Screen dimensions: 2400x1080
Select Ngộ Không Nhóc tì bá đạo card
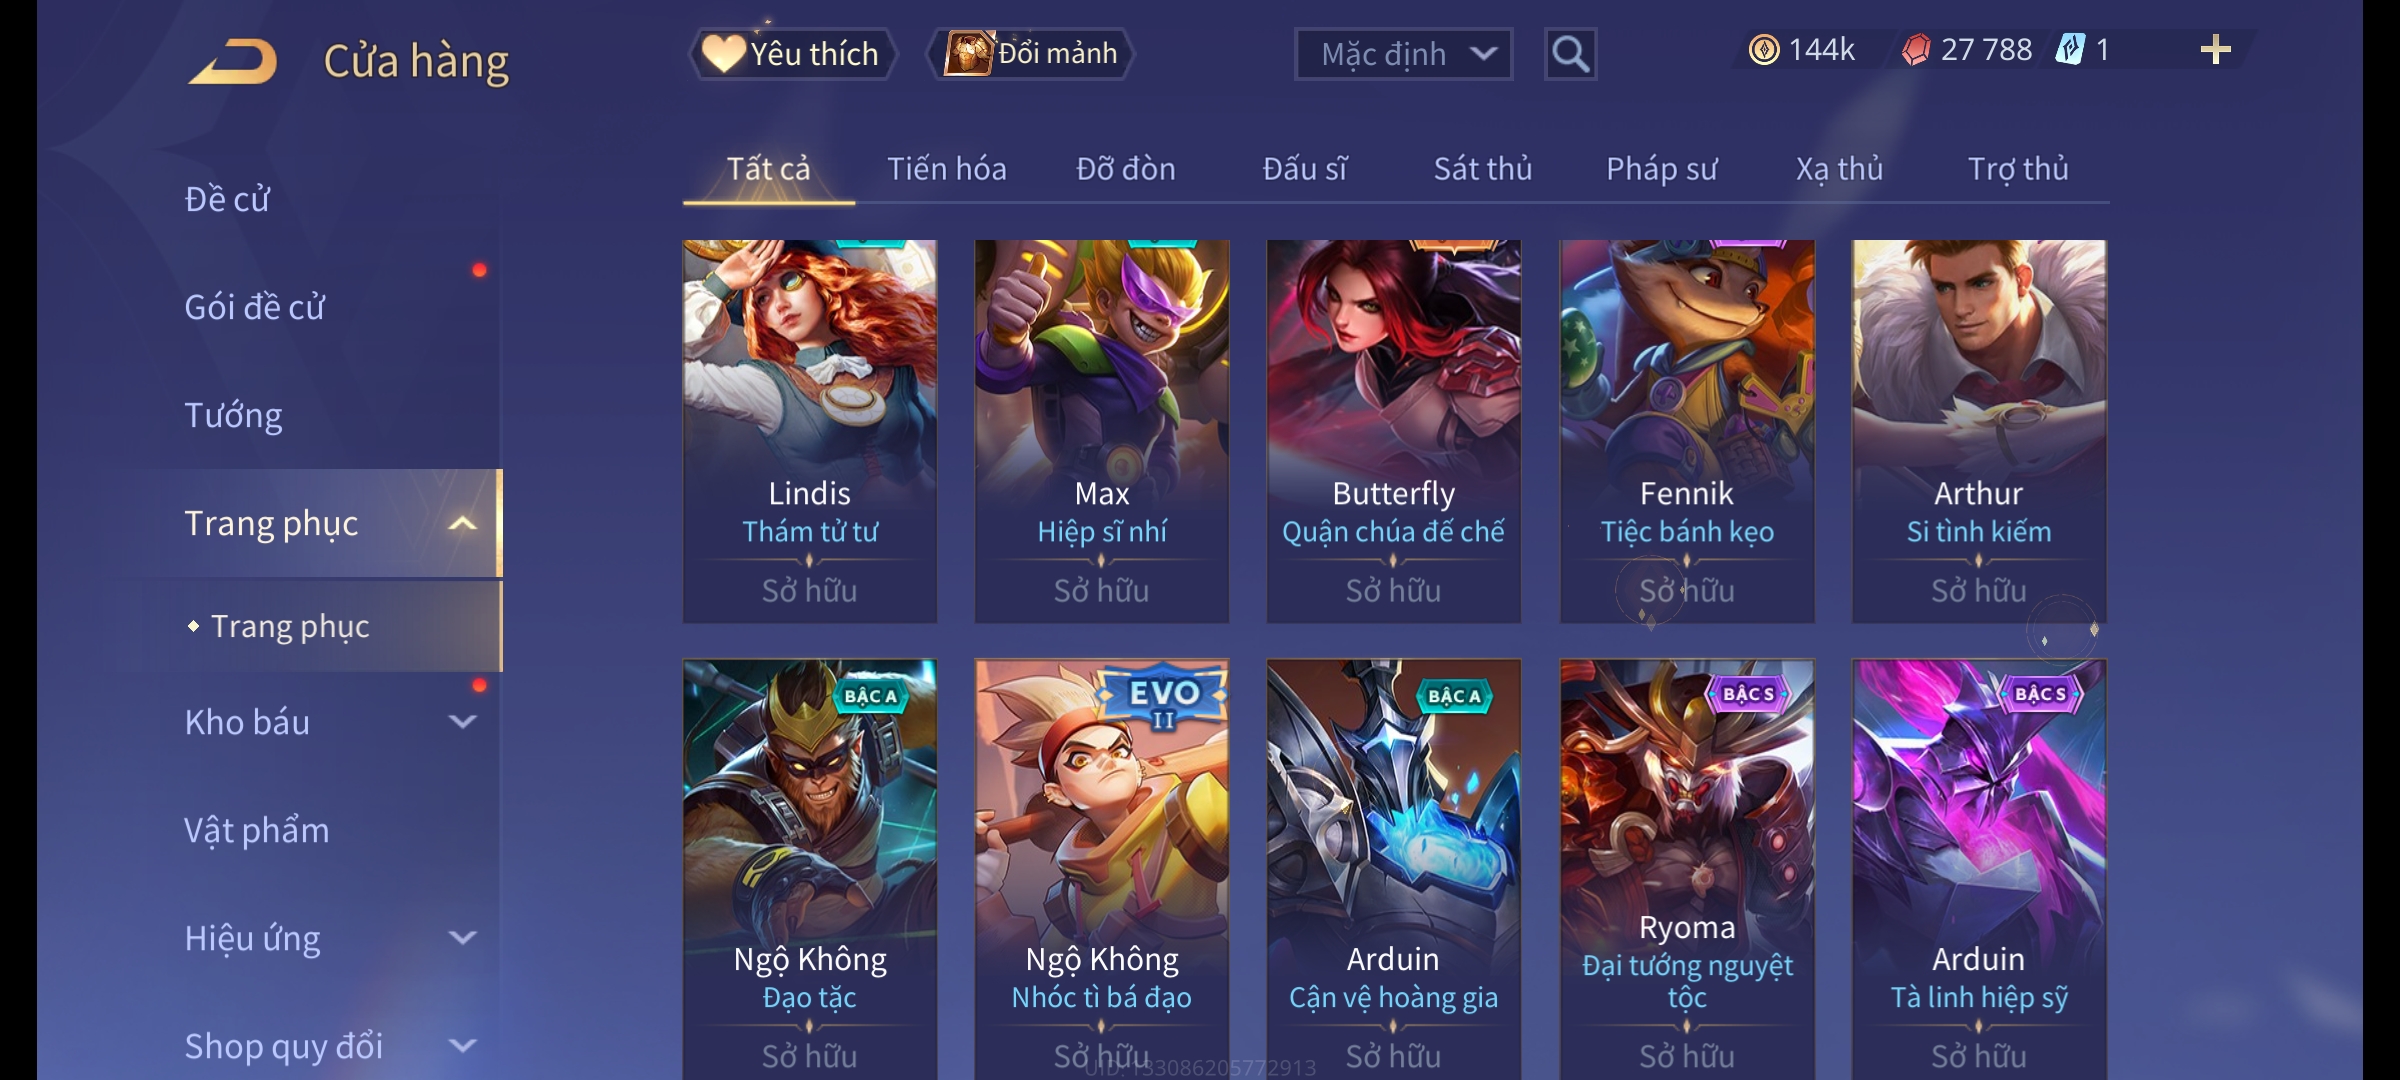click(x=1102, y=868)
